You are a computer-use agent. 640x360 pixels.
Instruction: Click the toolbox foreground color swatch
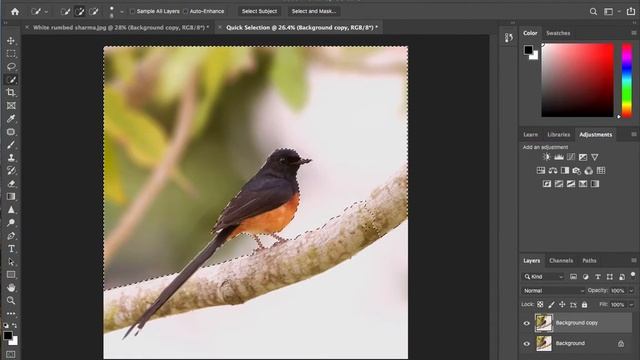point(8,335)
